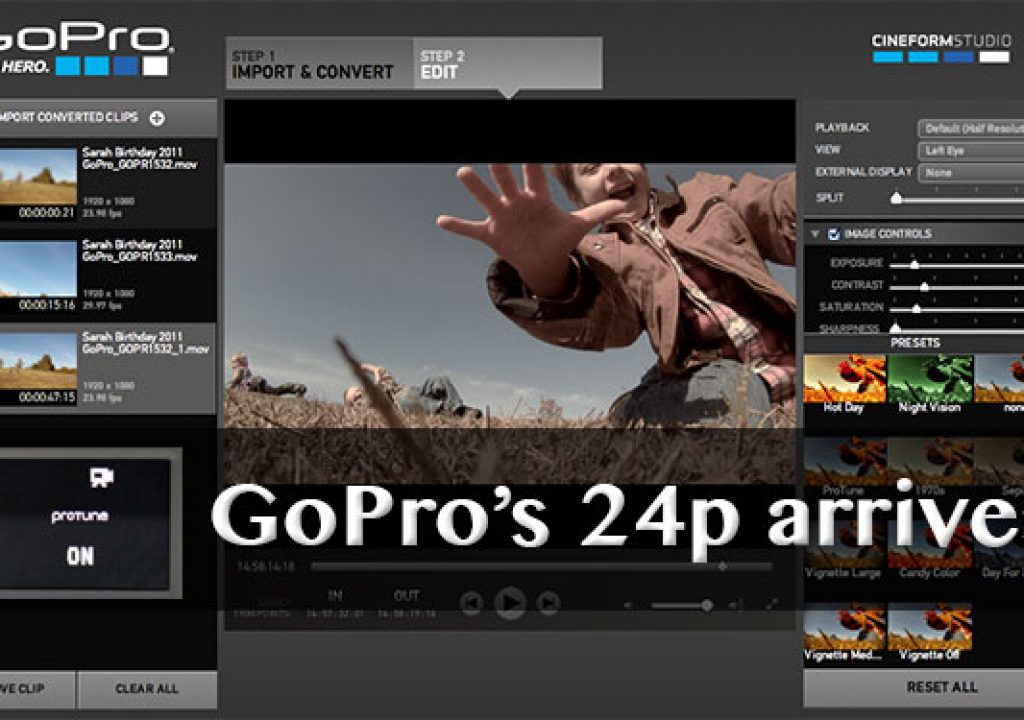The image size is (1024, 720).
Task: Click the fullscreen icon in the player bar
Action: pyautogui.click(x=772, y=604)
